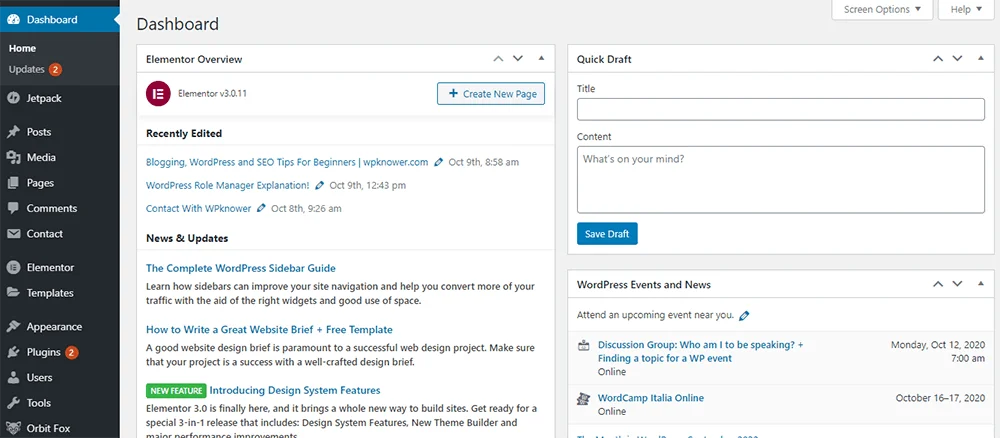Click the Tools wrench icon

tap(13, 403)
